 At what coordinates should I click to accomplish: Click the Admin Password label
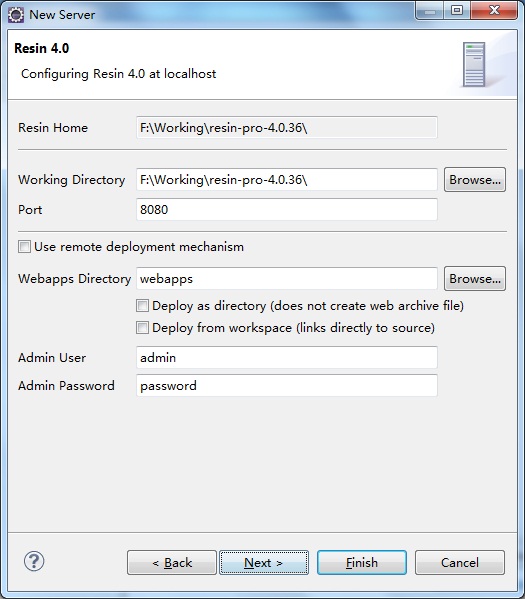click(x=66, y=386)
